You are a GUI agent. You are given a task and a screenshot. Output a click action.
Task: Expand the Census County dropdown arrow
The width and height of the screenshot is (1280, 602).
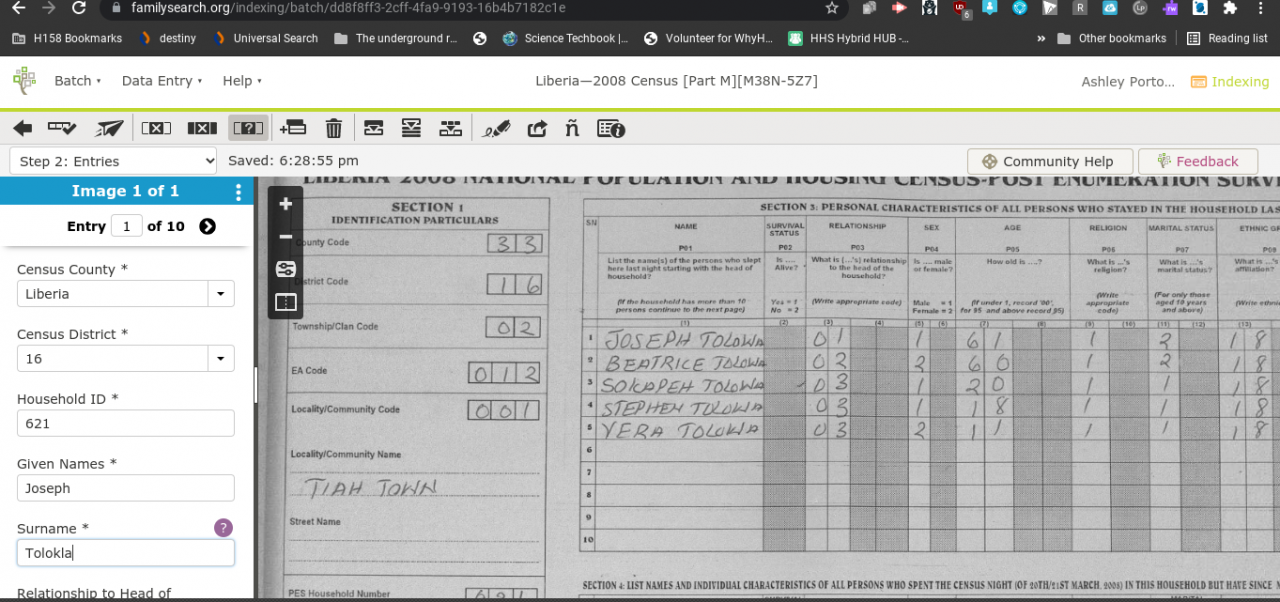tap(221, 294)
